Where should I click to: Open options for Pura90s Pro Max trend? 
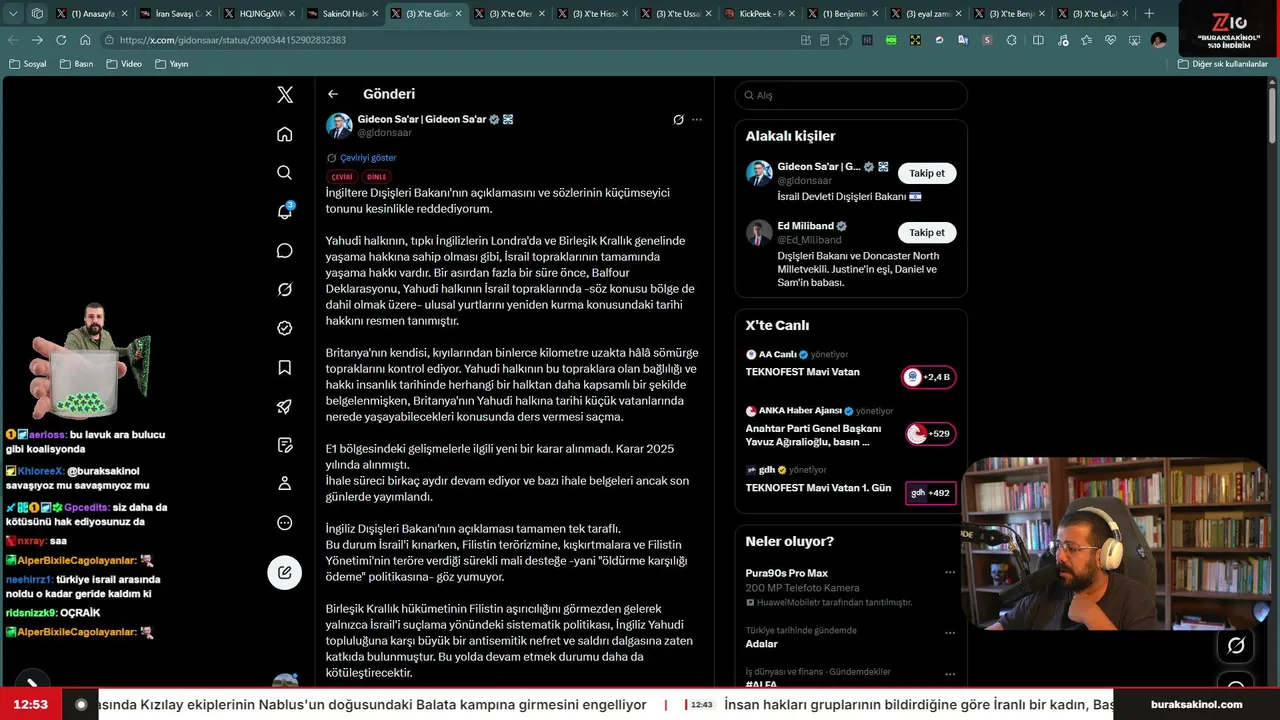click(x=950, y=573)
